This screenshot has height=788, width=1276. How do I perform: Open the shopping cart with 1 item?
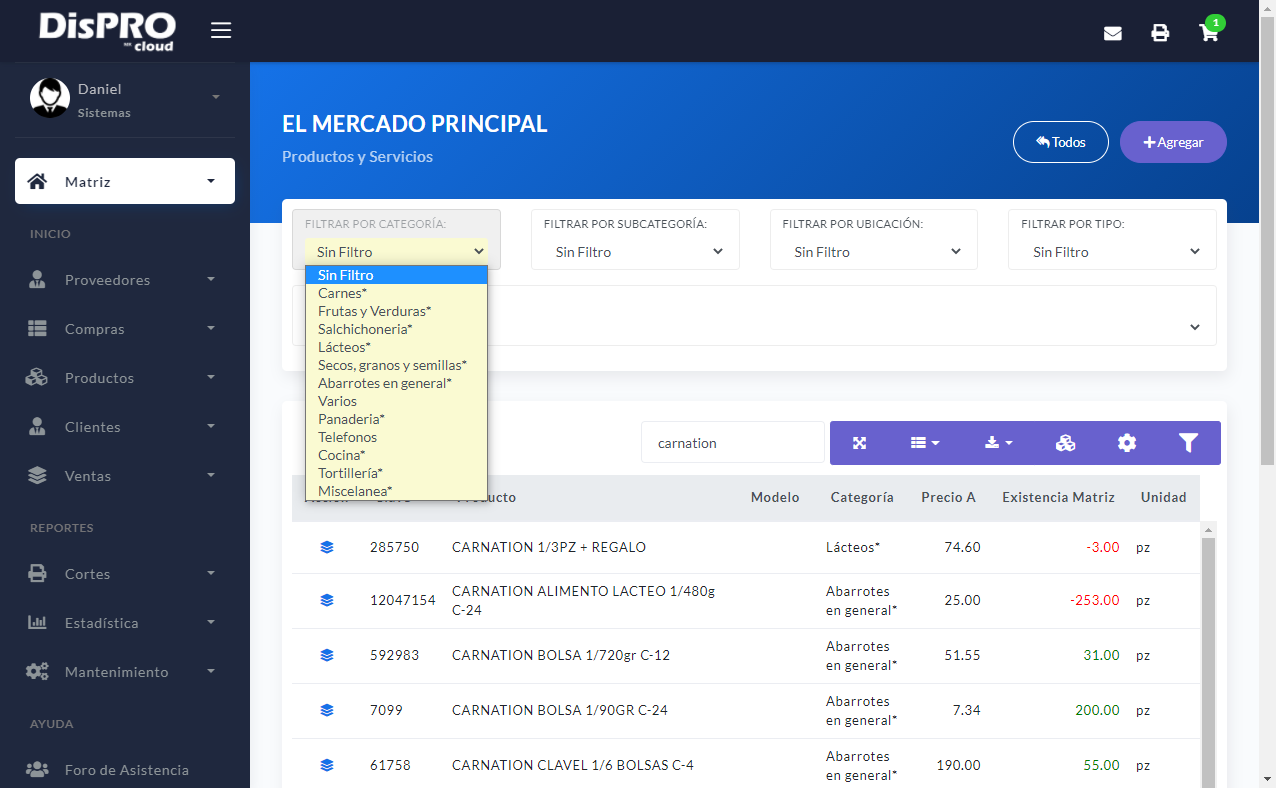[1208, 32]
